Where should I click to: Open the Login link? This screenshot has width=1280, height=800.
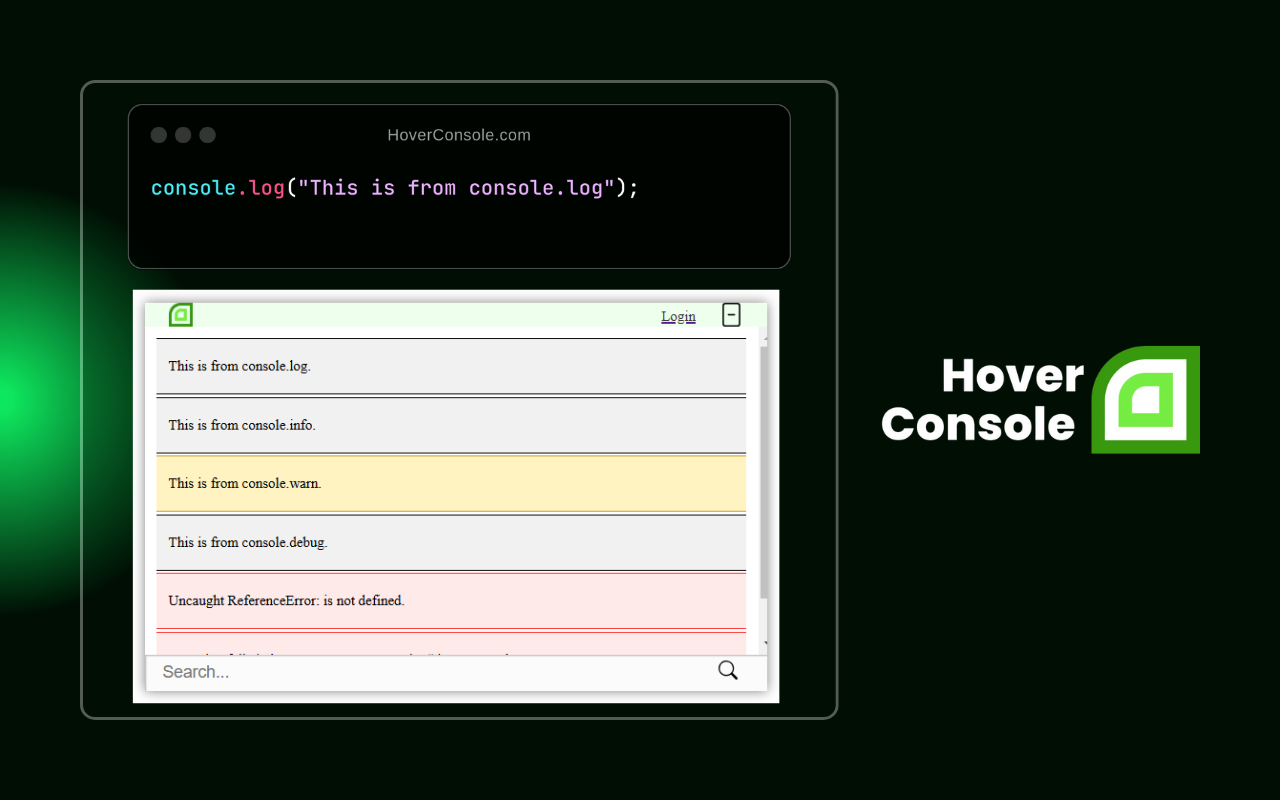click(678, 315)
